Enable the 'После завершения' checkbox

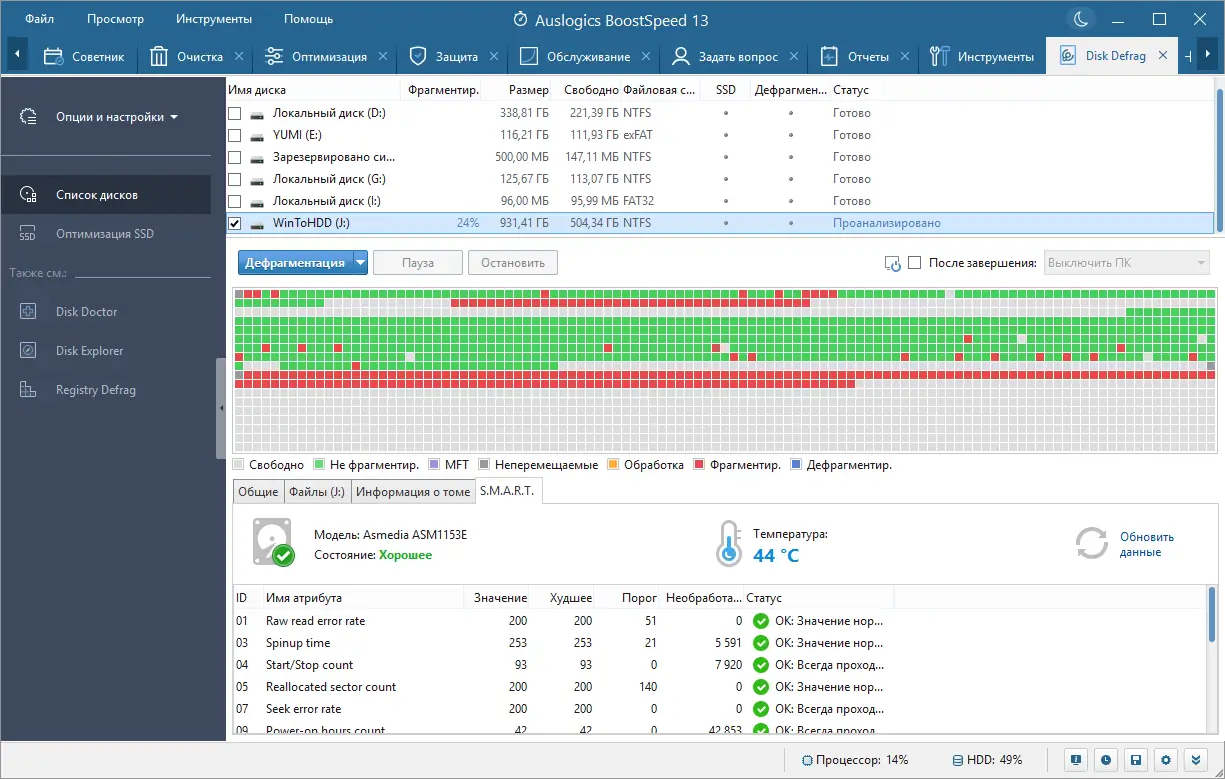(914, 263)
